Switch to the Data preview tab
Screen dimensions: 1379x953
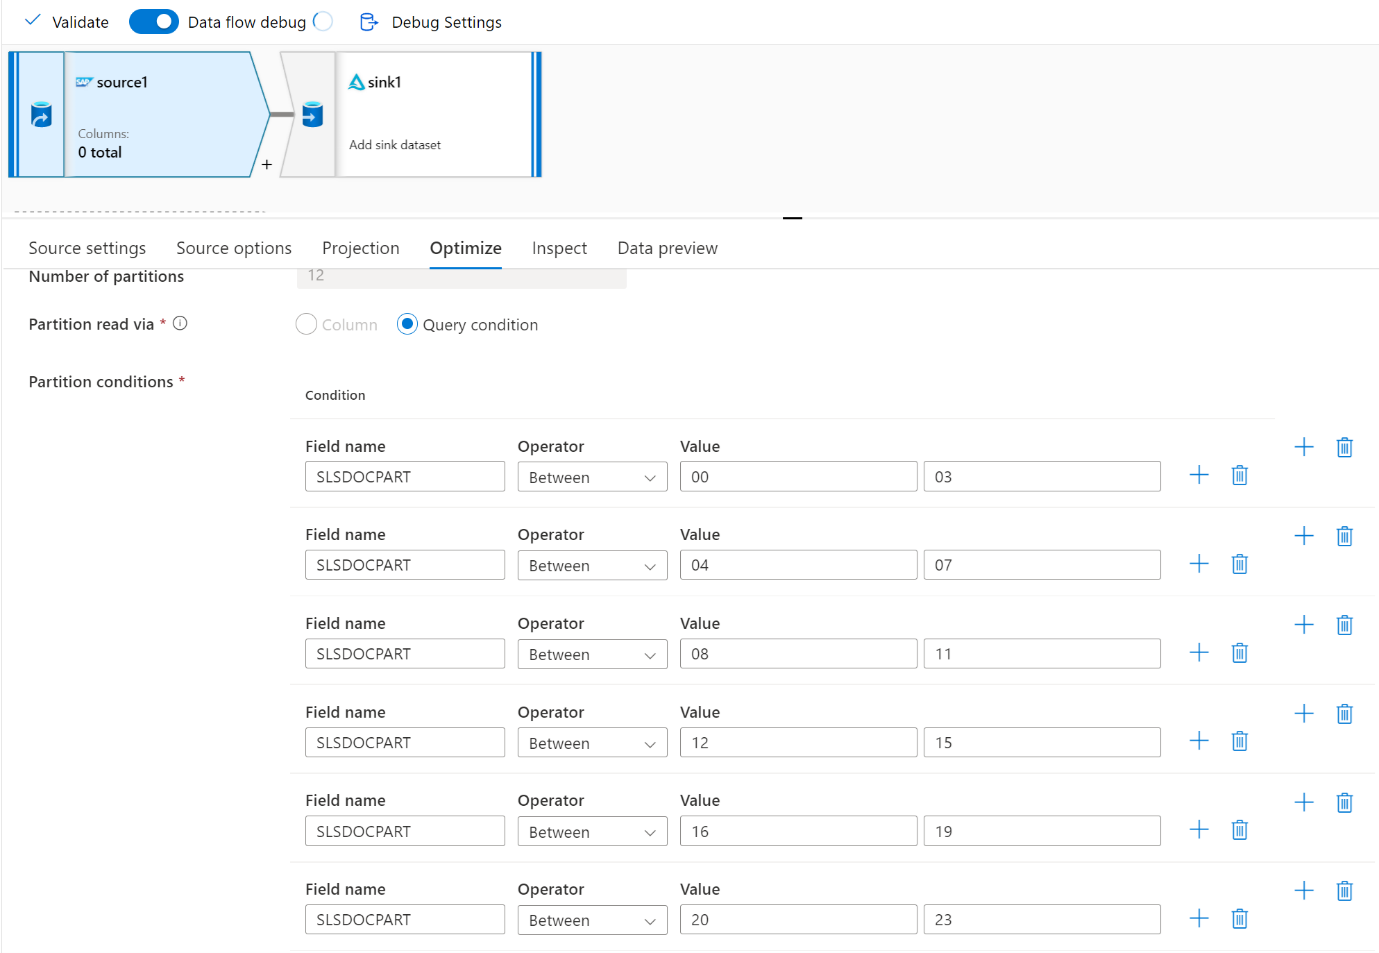[666, 247]
